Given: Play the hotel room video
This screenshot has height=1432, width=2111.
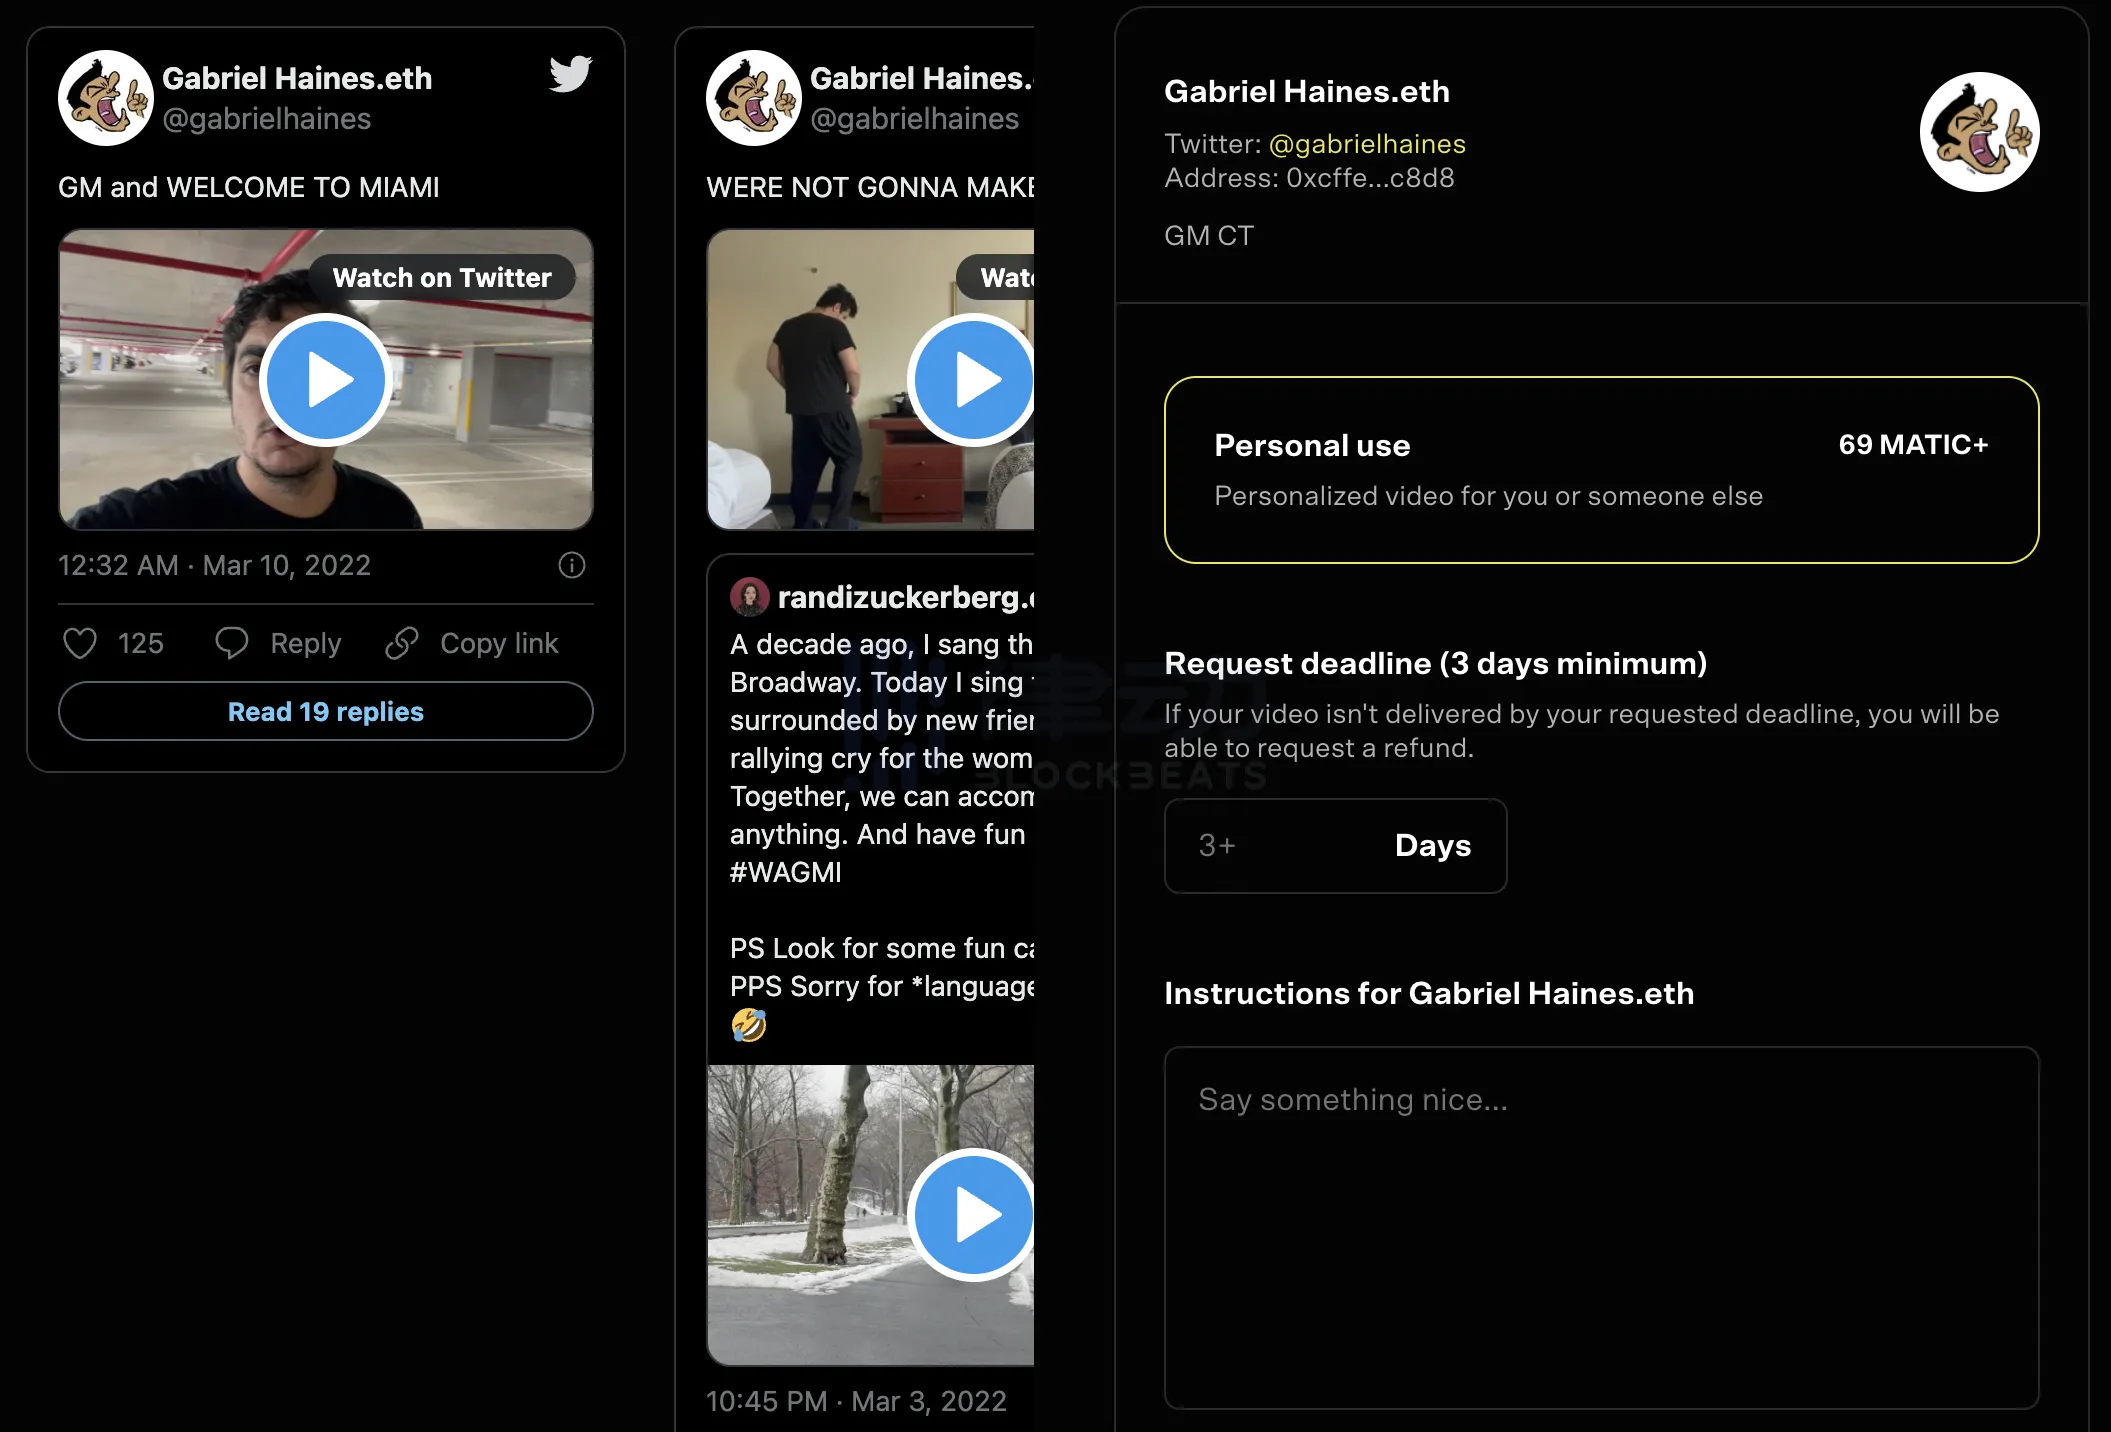Looking at the screenshot, I should pyautogui.click(x=973, y=380).
